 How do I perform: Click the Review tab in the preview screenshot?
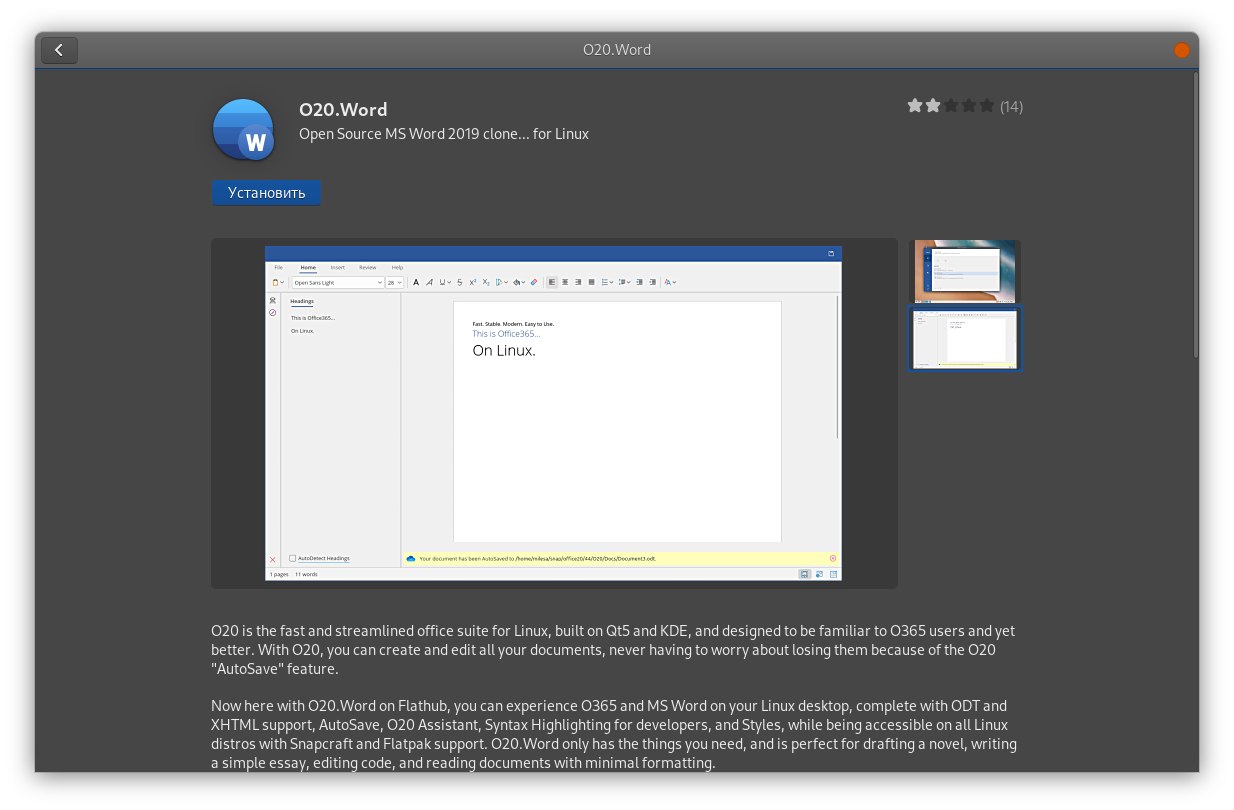[x=368, y=267]
